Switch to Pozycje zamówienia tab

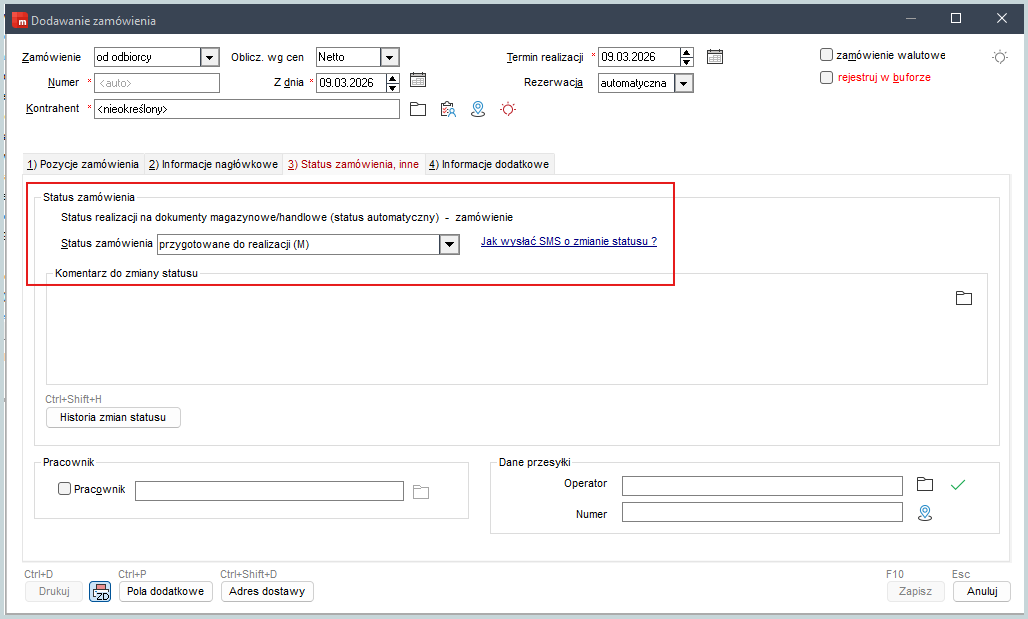click(x=83, y=164)
